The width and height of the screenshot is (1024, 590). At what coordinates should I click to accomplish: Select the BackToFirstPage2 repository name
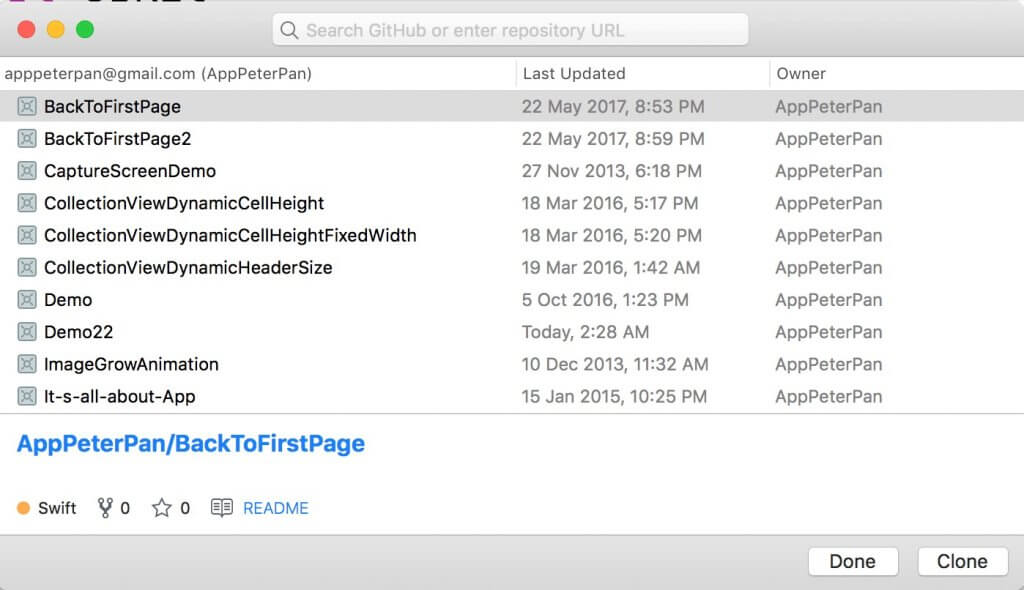click(x=118, y=139)
